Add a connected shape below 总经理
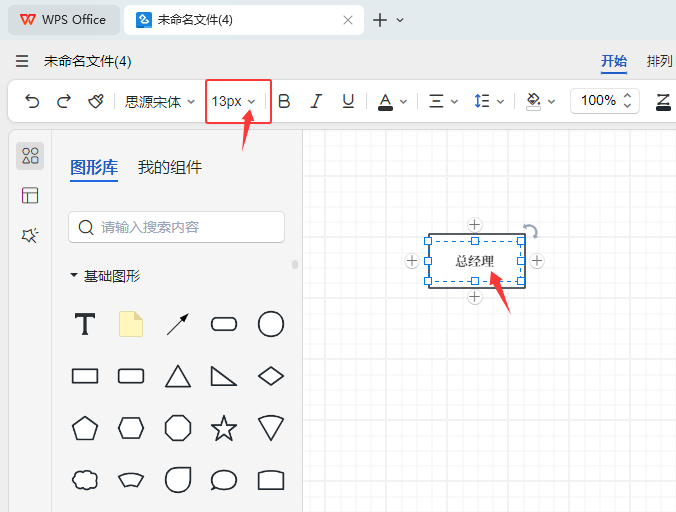The width and height of the screenshot is (676, 512). (475, 297)
